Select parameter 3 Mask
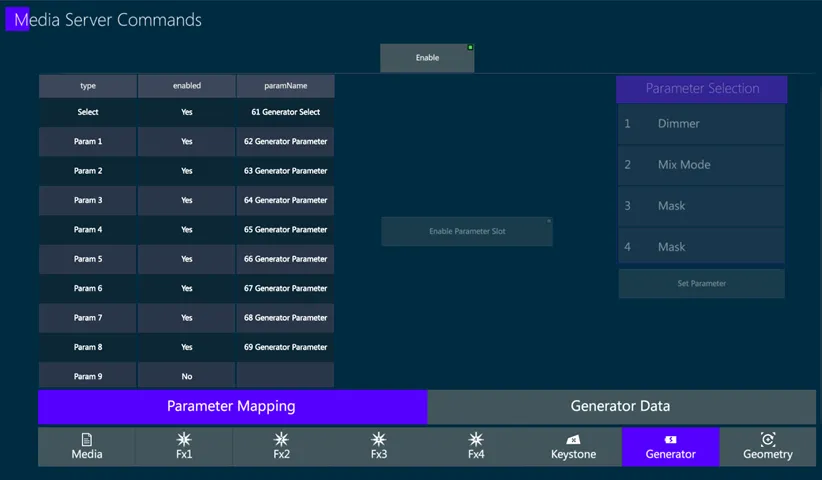Screen dimensions: 822x480 pyautogui.click(x=701, y=206)
